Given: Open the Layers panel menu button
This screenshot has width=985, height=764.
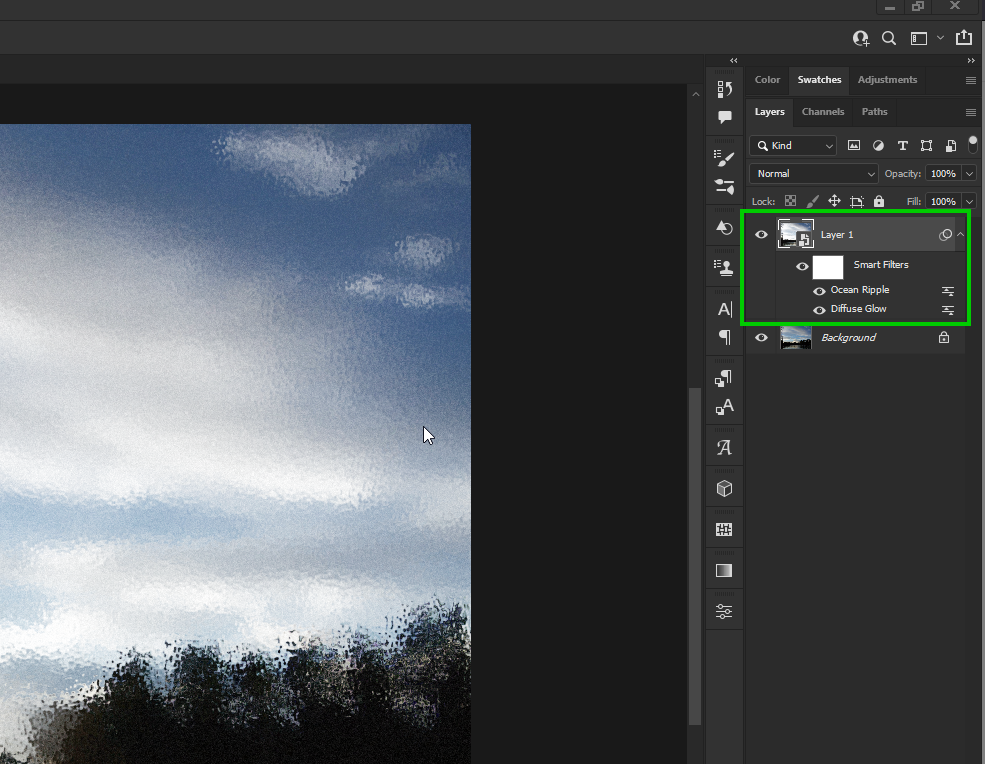Looking at the screenshot, I should [969, 112].
